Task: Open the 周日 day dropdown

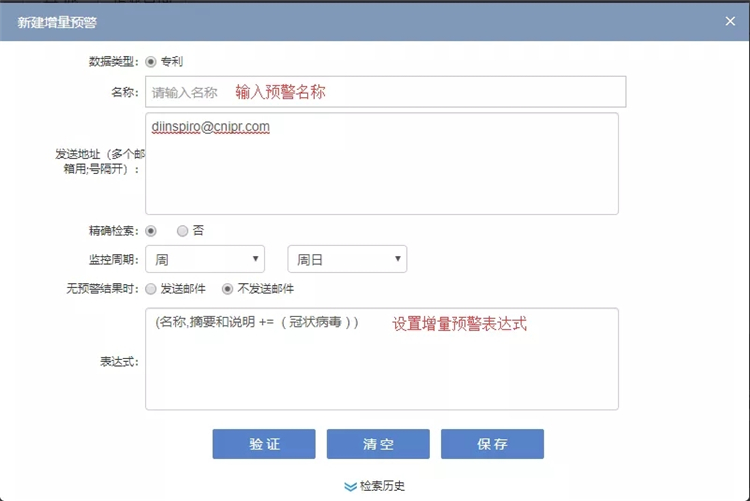Action: pos(347,260)
